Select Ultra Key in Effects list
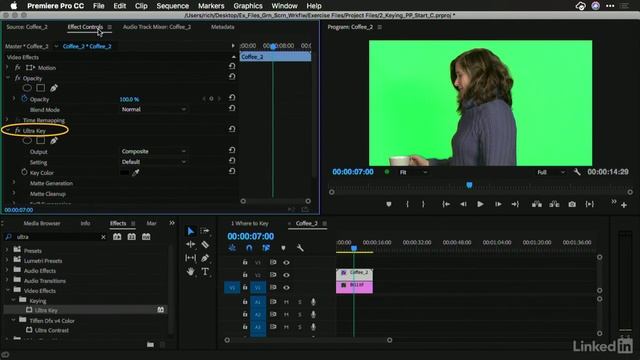 [x=46, y=310]
